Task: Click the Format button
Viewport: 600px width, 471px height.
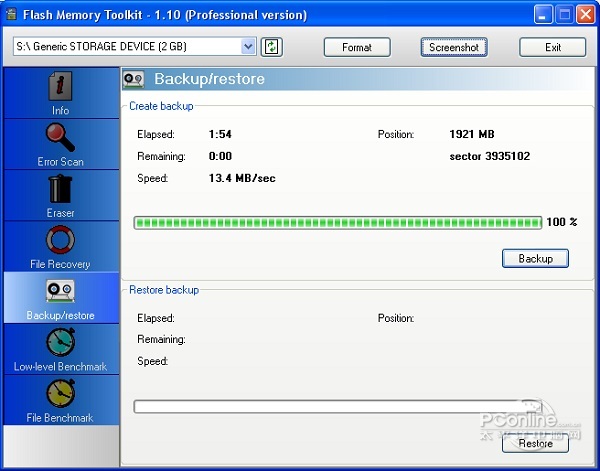Action: coord(357,47)
